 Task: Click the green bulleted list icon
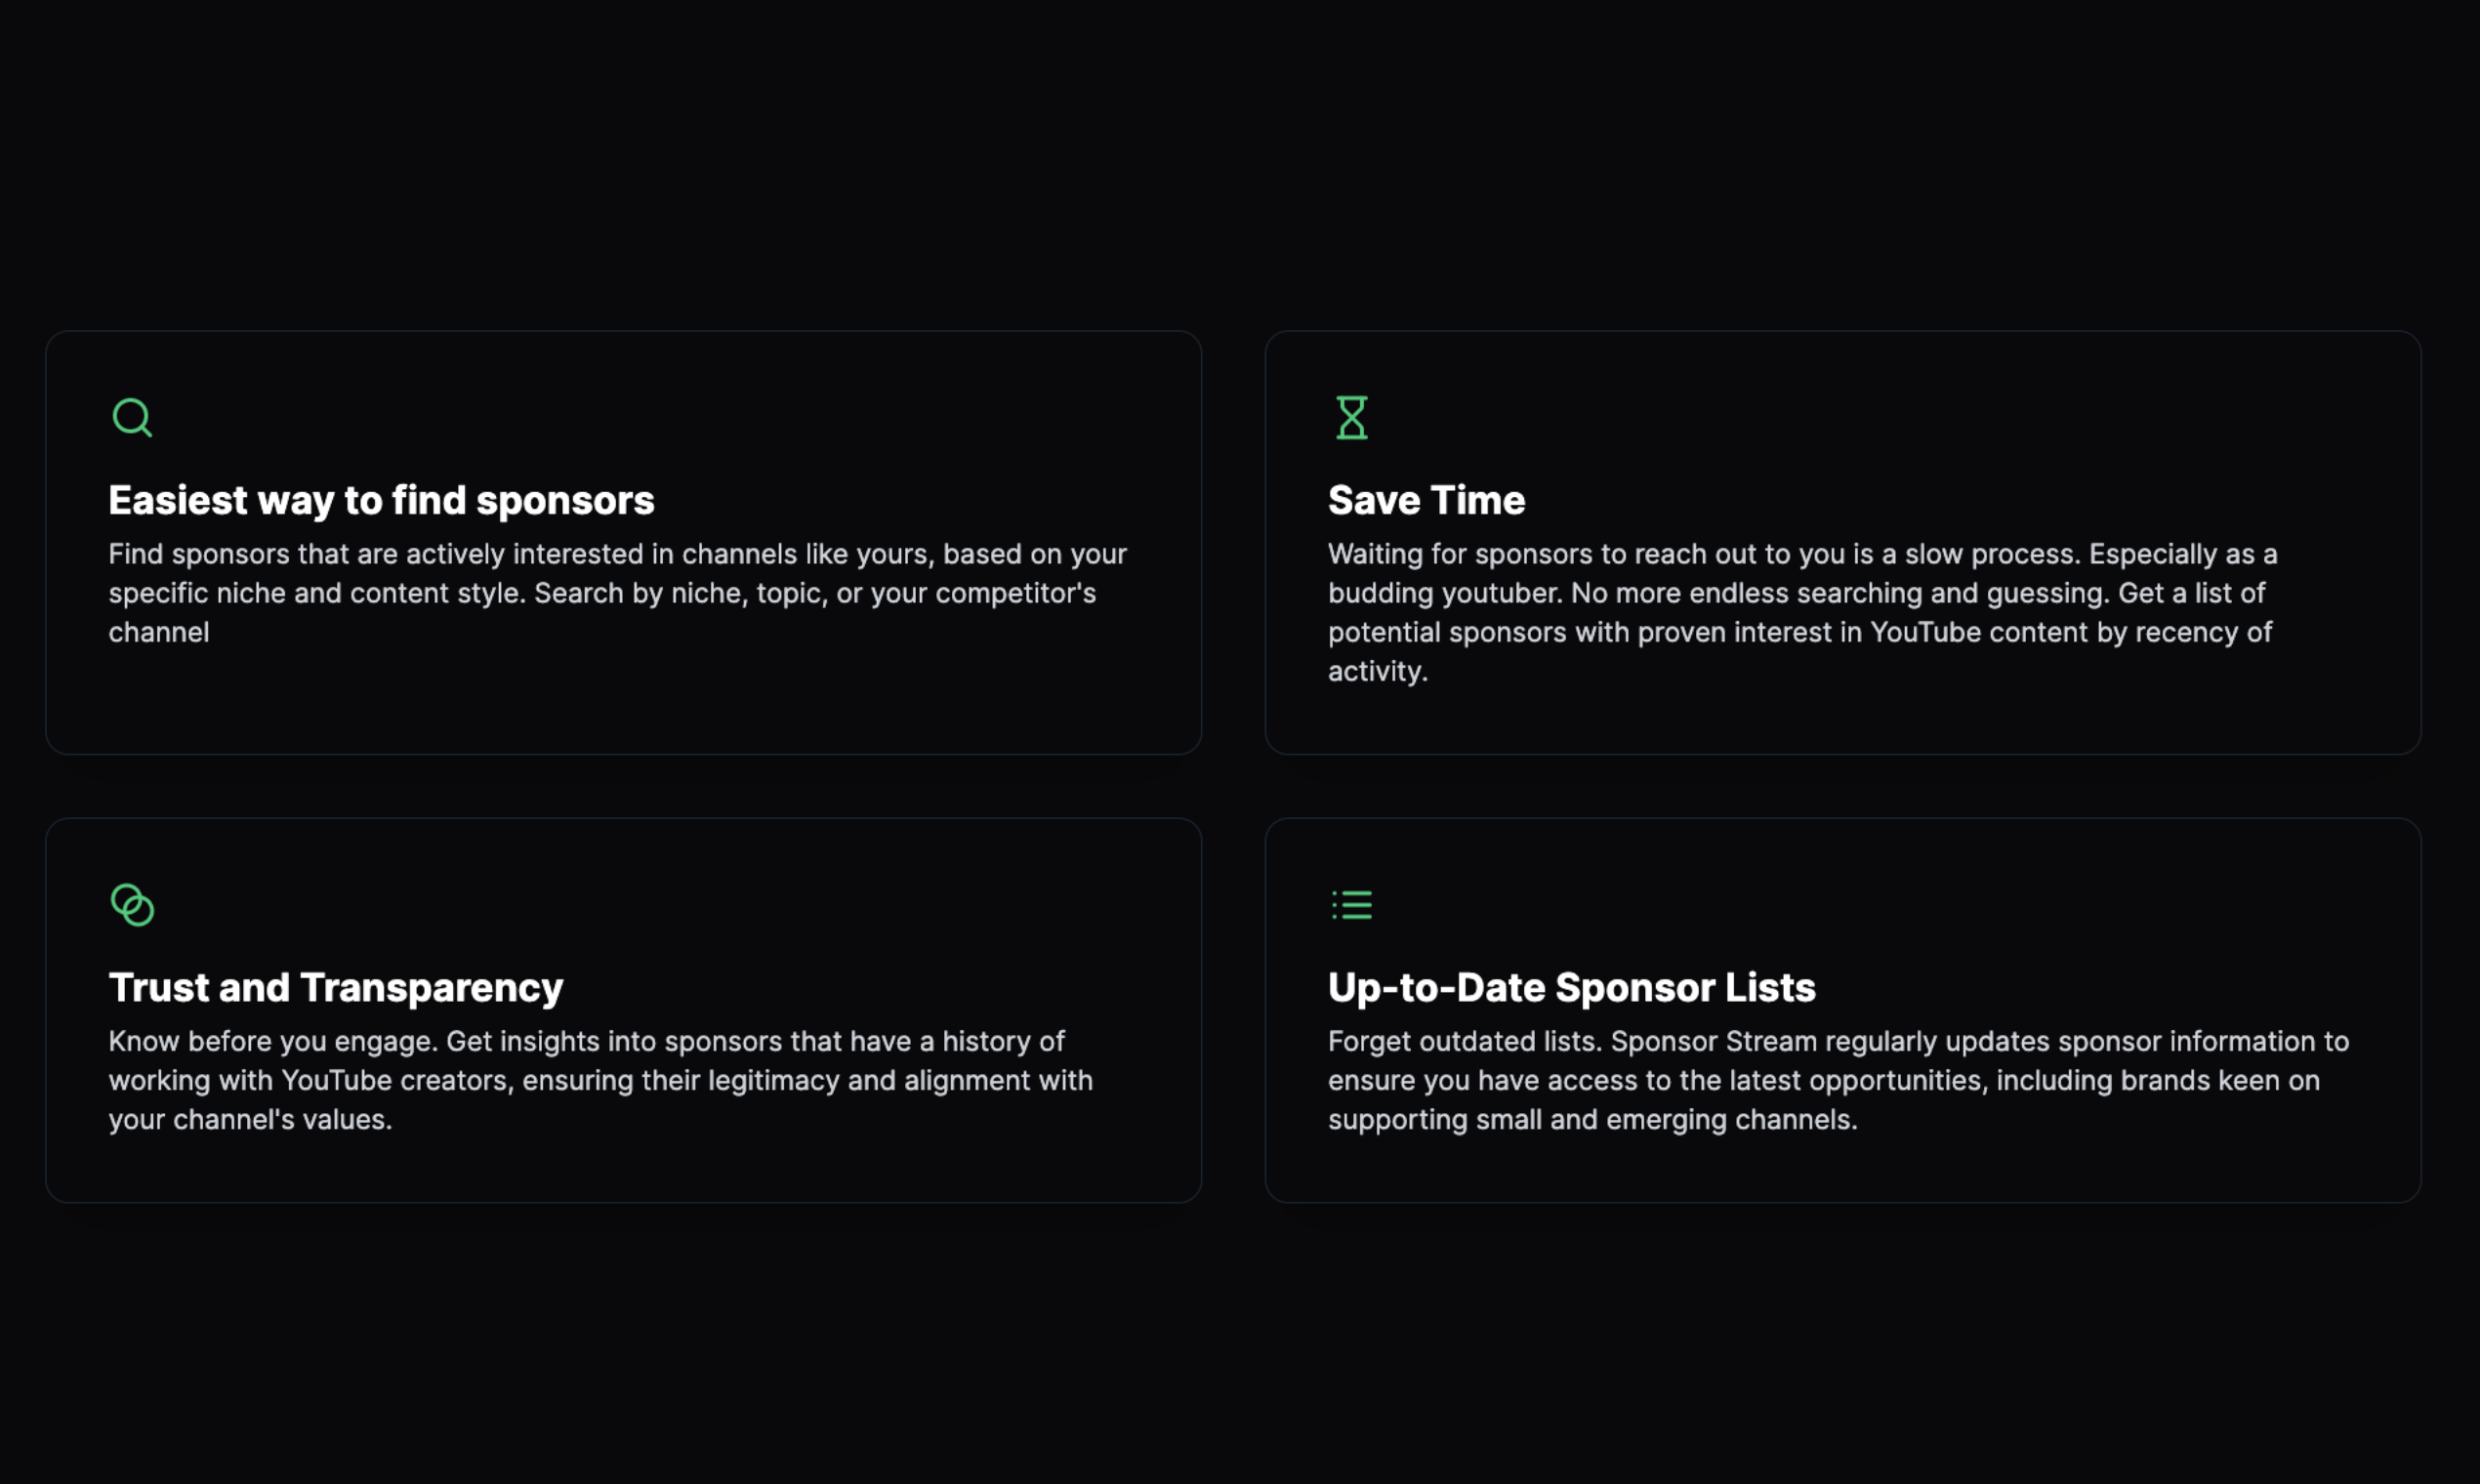pos(1351,904)
